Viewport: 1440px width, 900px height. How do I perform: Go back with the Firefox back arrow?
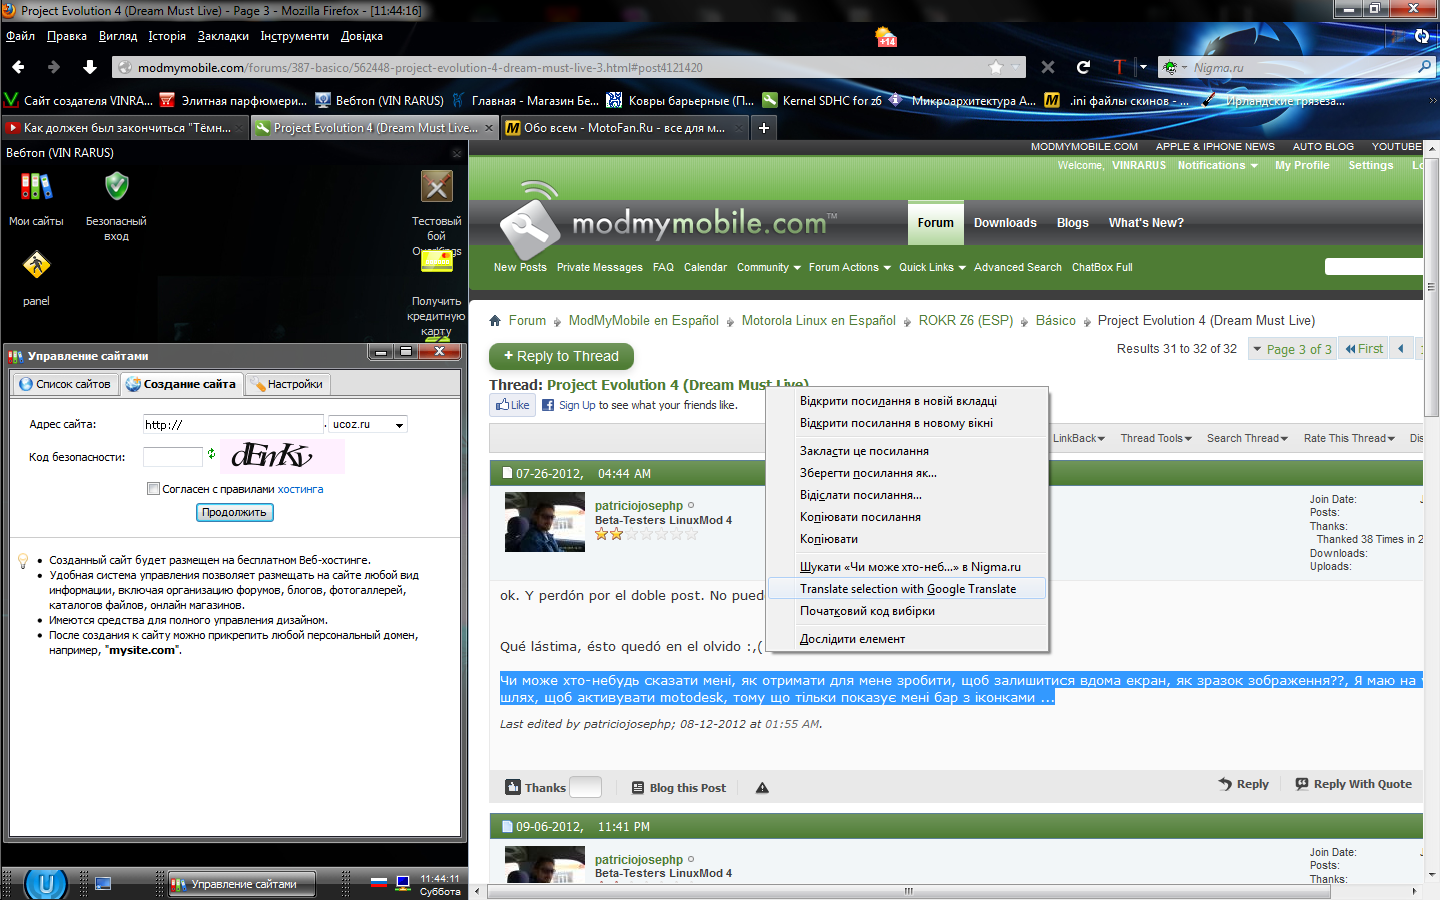point(19,67)
